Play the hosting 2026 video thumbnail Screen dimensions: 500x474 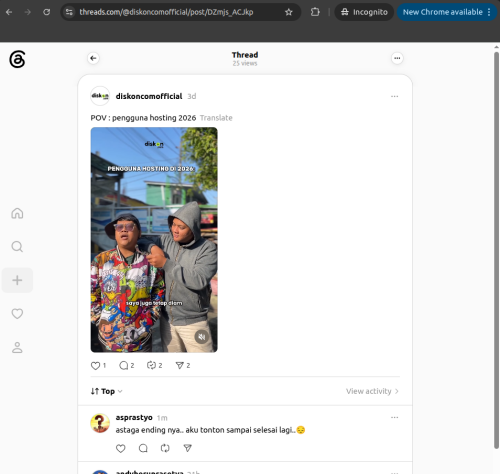(154, 240)
